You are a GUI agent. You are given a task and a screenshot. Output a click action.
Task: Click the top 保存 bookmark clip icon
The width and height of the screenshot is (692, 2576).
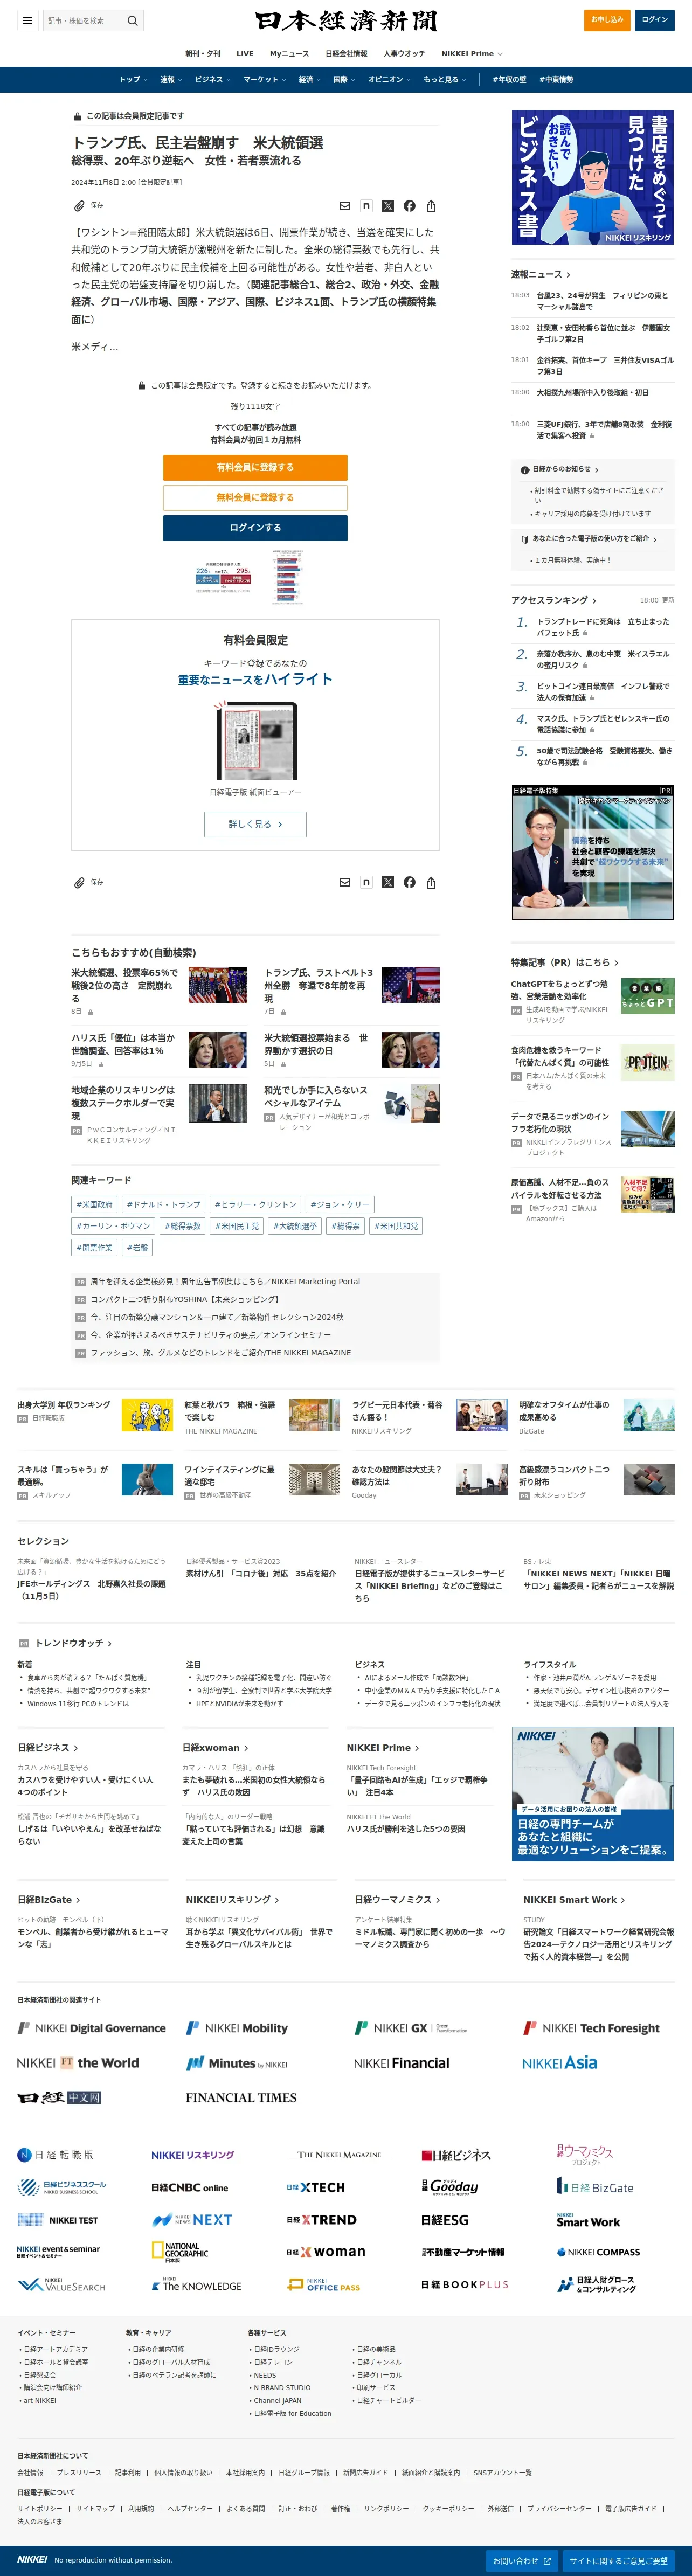79,206
